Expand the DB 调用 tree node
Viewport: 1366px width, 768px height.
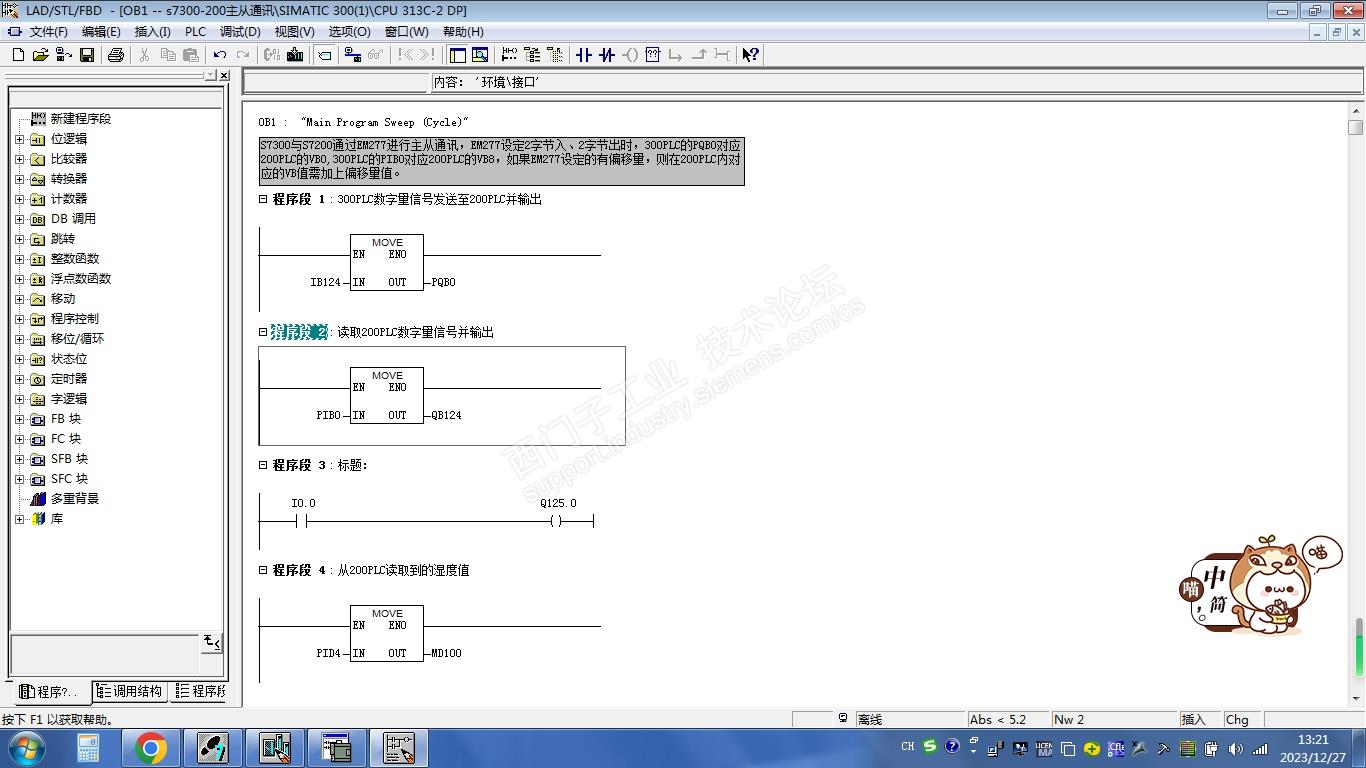19,219
